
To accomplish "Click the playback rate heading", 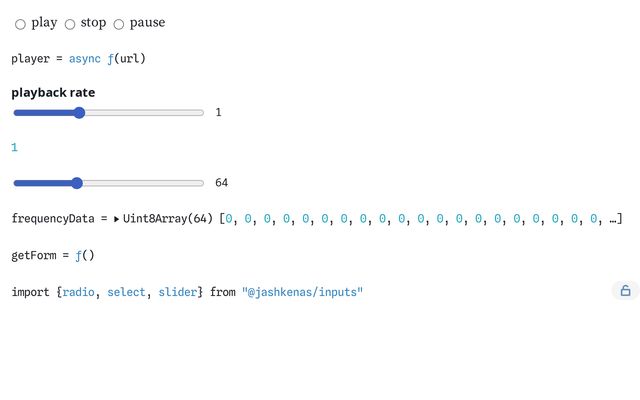I will [53, 93].
